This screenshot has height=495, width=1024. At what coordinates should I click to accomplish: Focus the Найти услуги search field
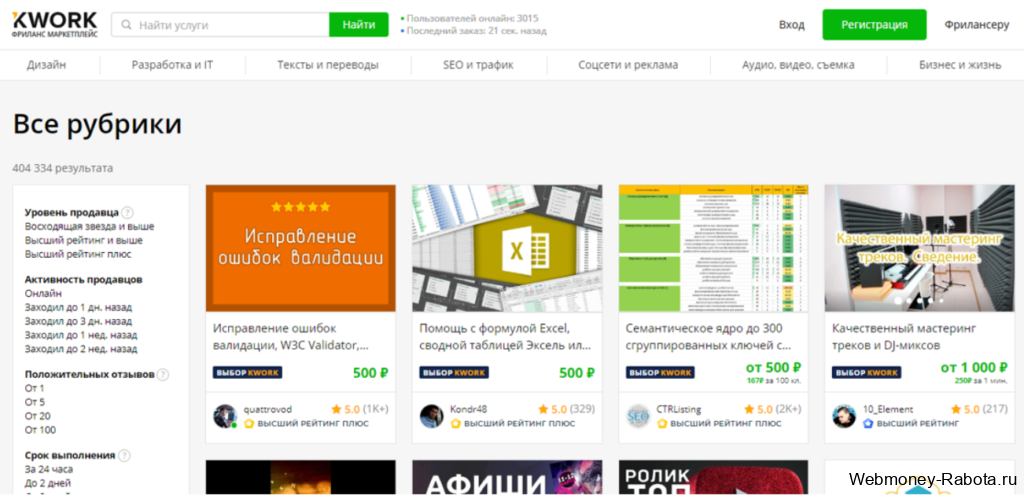coord(220,25)
